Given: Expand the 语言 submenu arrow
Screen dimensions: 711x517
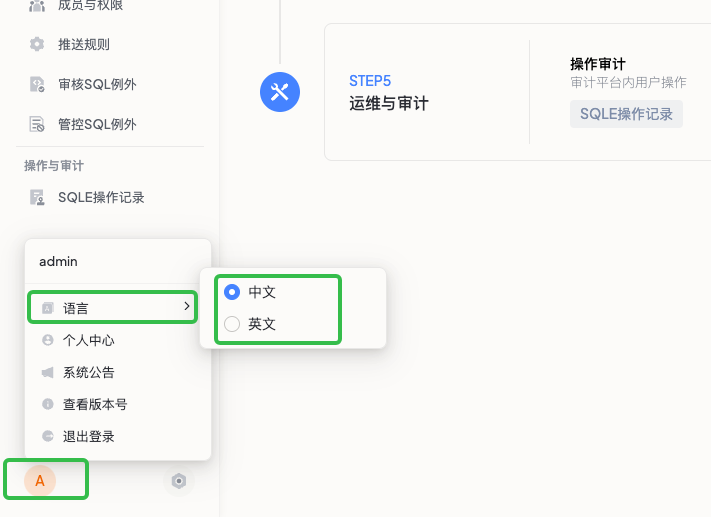Looking at the screenshot, I should [187, 307].
